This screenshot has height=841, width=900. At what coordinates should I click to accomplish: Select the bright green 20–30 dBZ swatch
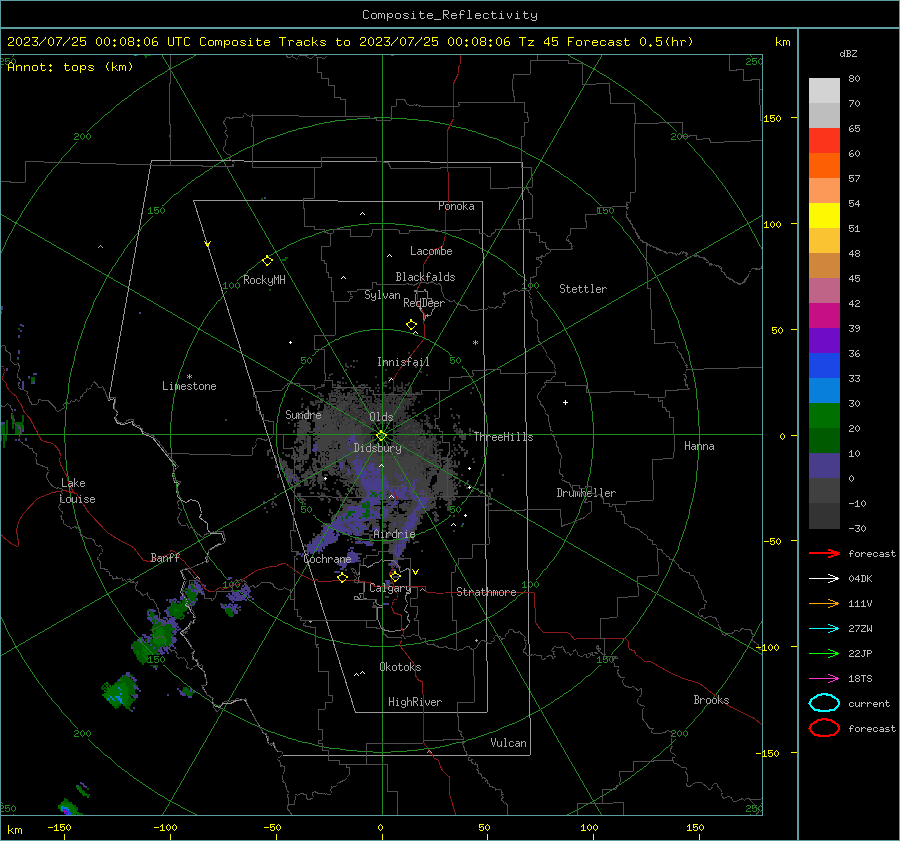(x=824, y=416)
